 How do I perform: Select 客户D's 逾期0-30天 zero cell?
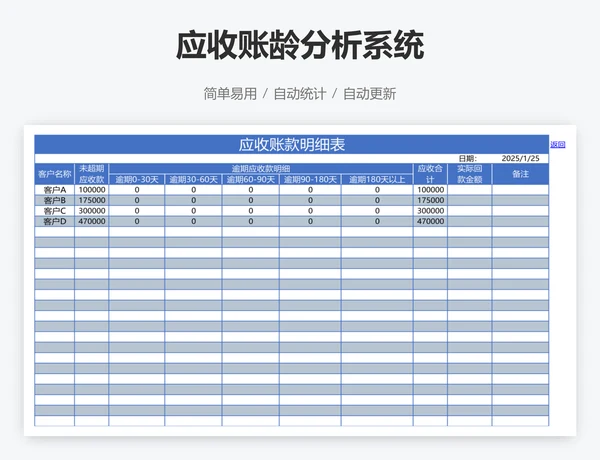[137, 221]
